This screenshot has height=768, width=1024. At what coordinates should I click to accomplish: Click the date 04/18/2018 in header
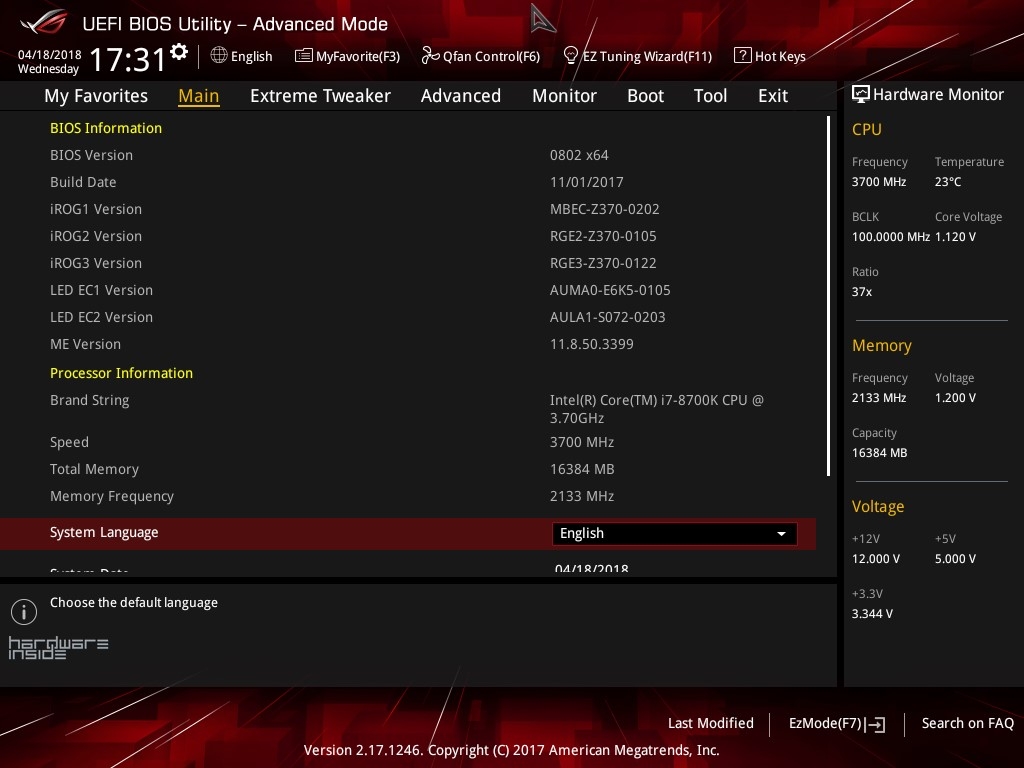pos(50,55)
